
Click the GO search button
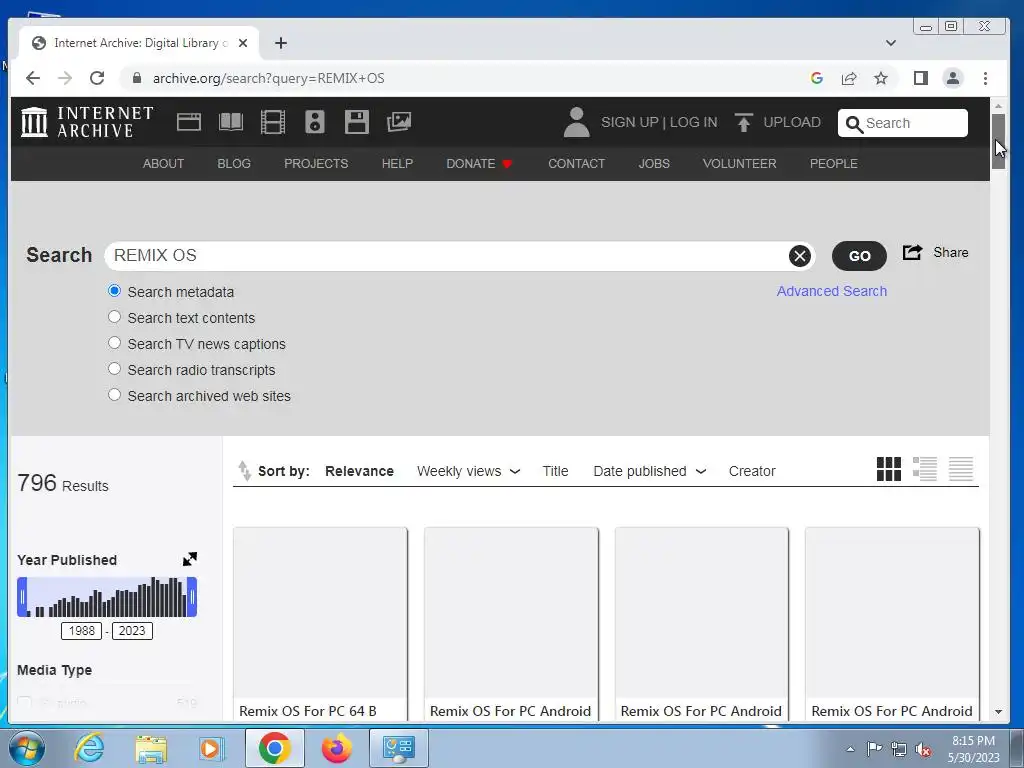(x=859, y=256)
